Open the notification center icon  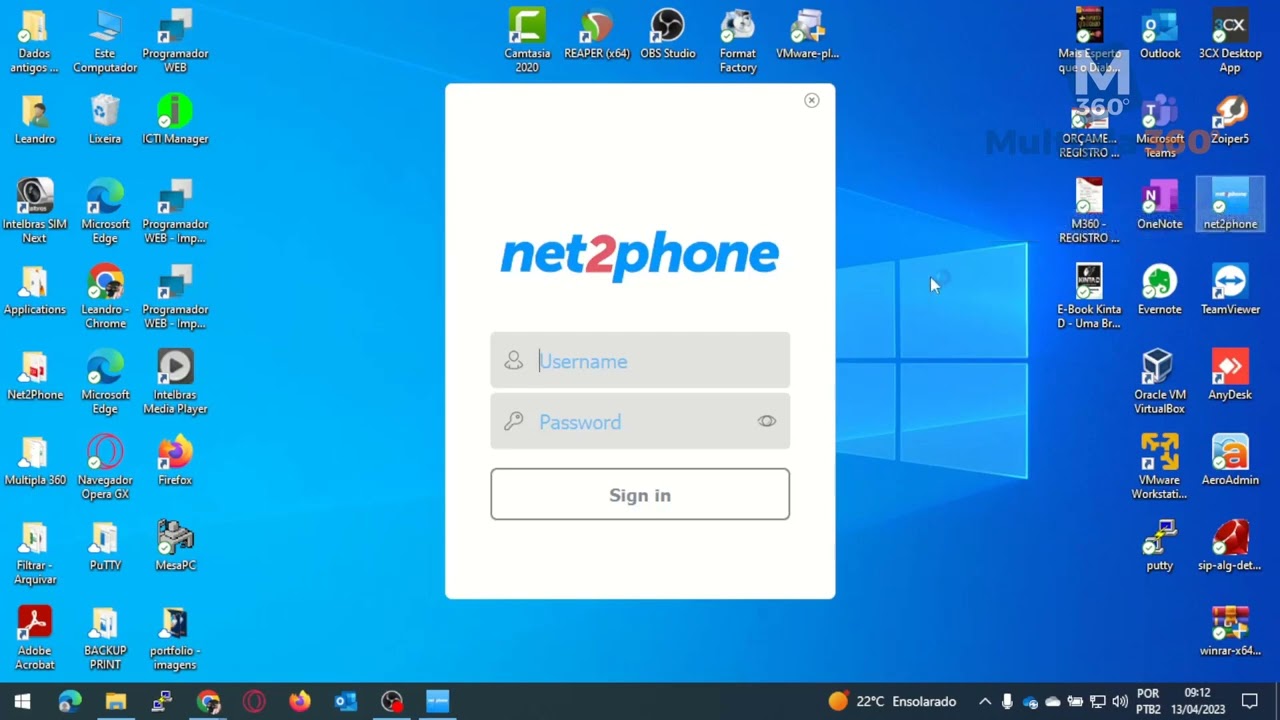(1250, 702)
